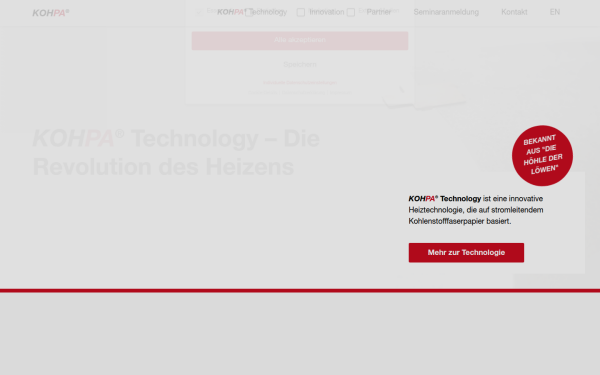This screenshot has width=600, height=375.
Task: Click the headline 'Revolution des Heizens'
Action: click(163, 167)
